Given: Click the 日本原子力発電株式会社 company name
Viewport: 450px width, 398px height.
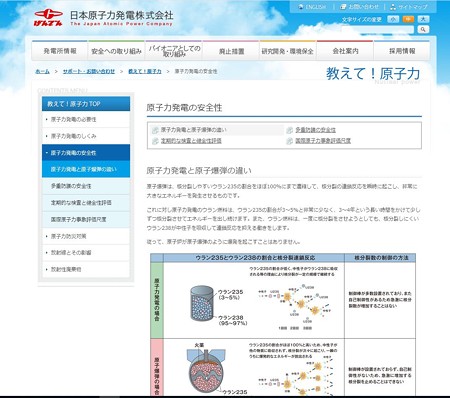Looking at the screenshot, I should click(122, 15).
